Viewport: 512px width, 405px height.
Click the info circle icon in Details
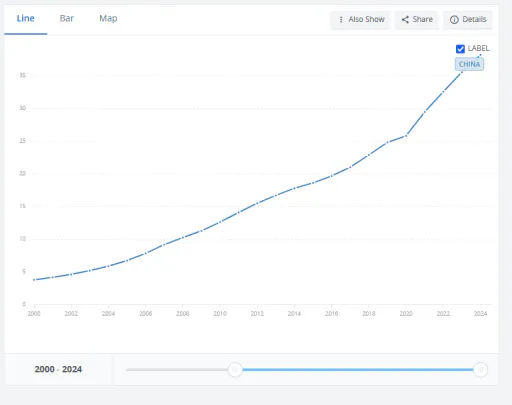pyautogui.click(x=454, y=20)
